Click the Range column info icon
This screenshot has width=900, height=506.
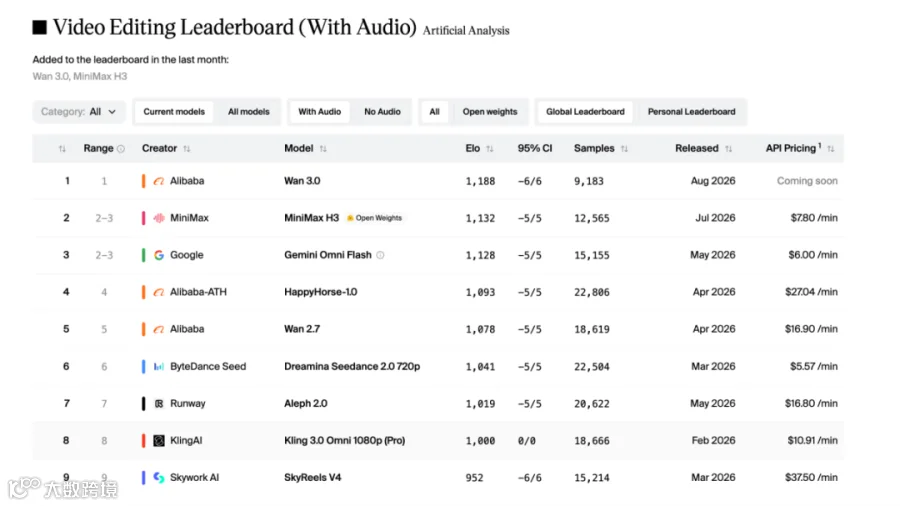click(x=121, y=149)
